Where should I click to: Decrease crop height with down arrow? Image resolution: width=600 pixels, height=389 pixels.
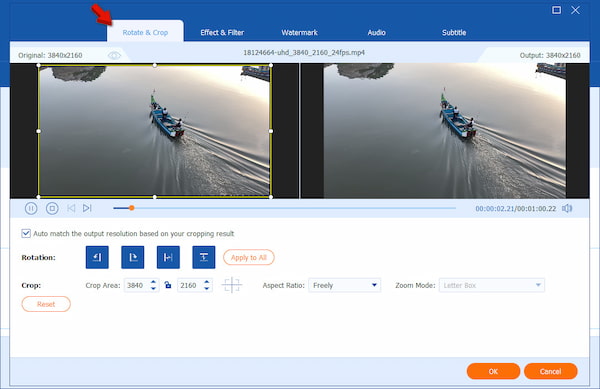[x=207, y=289]
